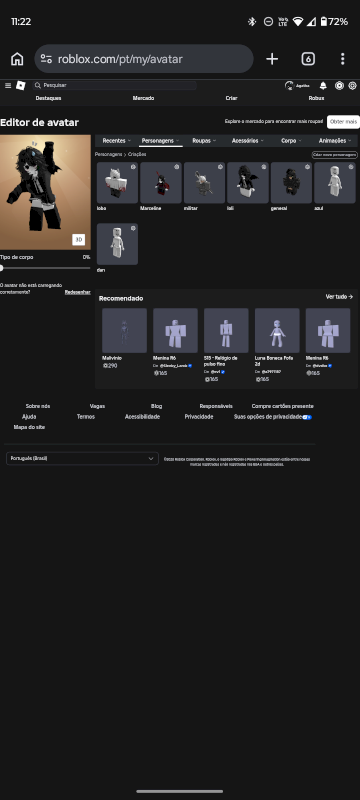Viewport: 360px width, 800px height.
Task: Expand the Roupas dropdown tab
Action: [x=204, y=140]
